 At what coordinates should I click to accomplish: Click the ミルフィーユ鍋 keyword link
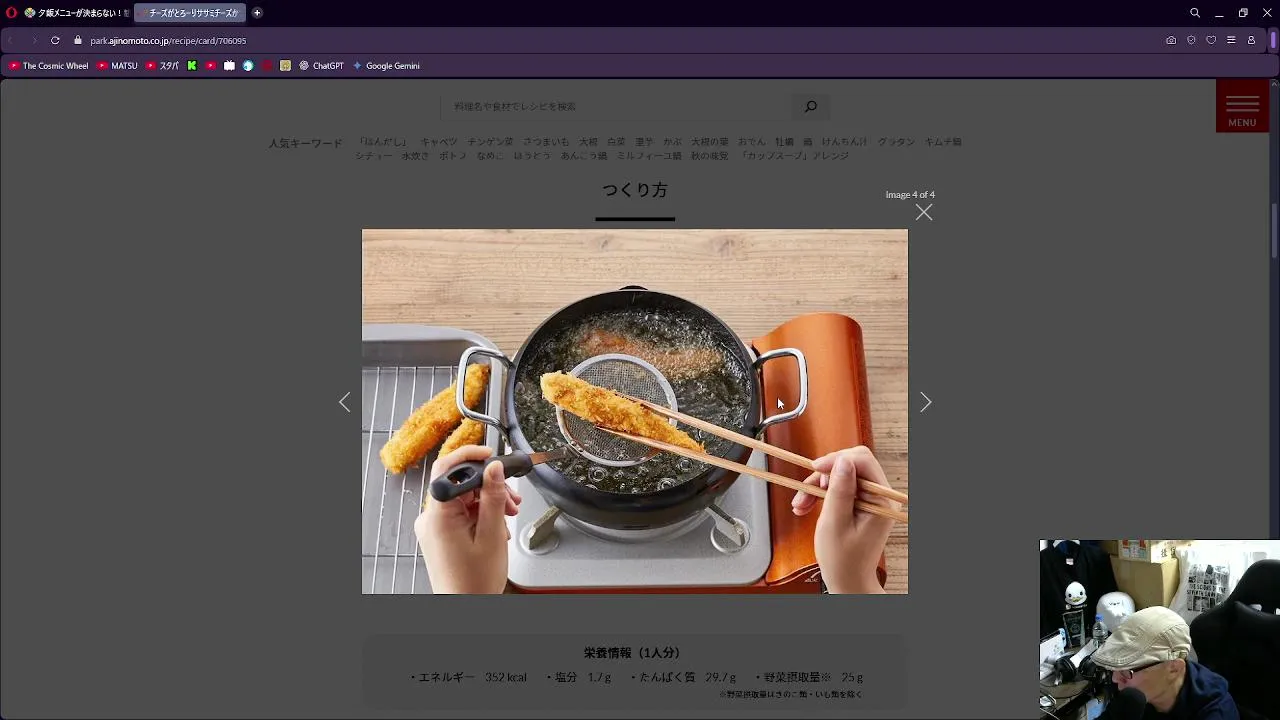point(649,156)
